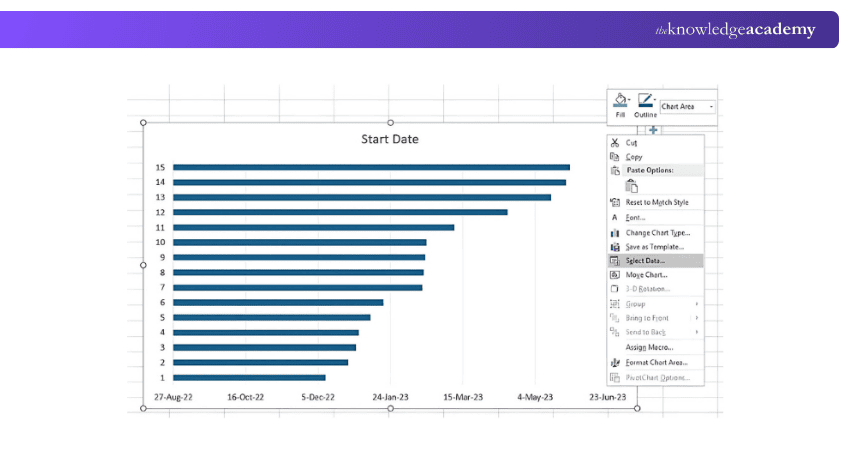The height and width of the screenshot is (450, 850).
Task: Expand the Send to Back submenu arrow
Action: 697,332
